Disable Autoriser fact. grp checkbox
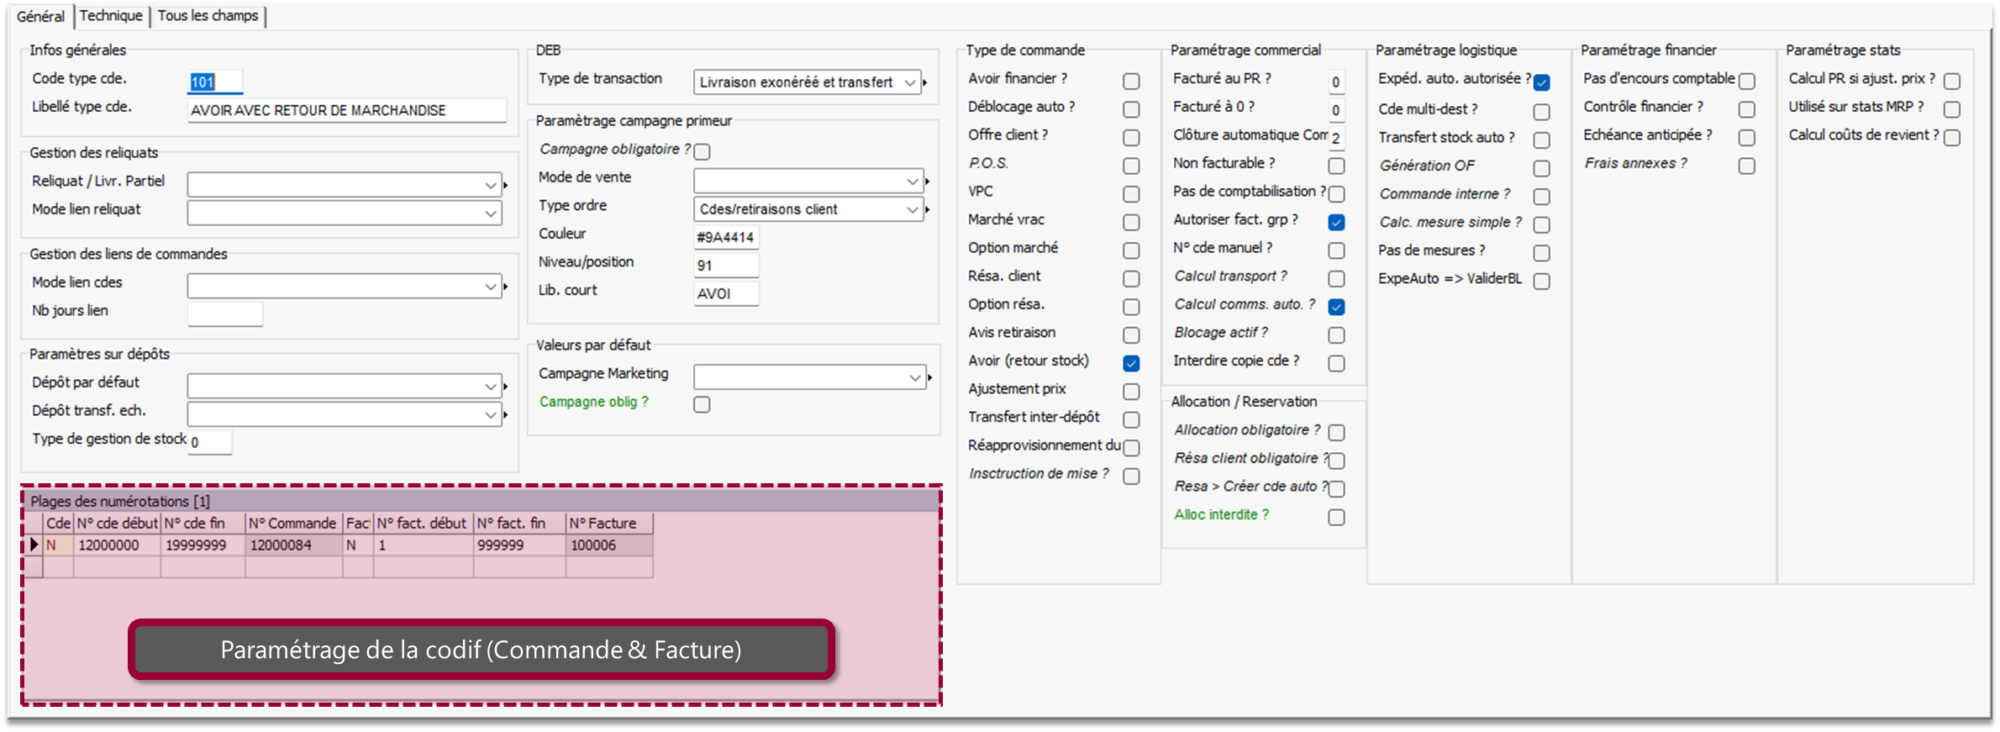This screenshot has width=2000, height=732. [1336, 222]
